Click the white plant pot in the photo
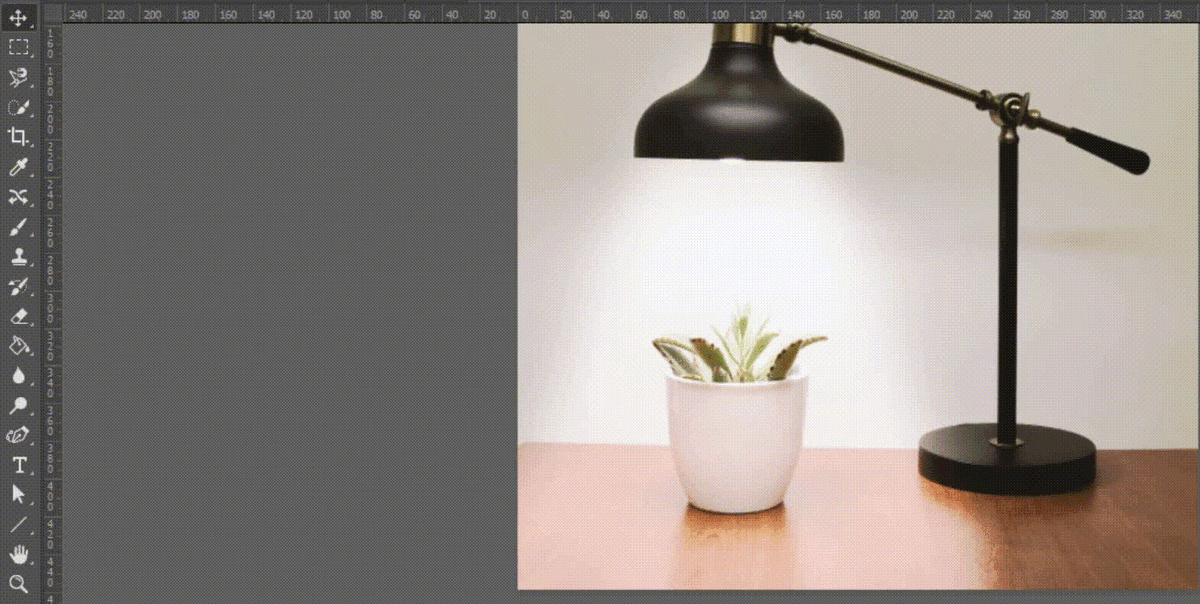Screen dimensions: 1200x604 [737, 444]
